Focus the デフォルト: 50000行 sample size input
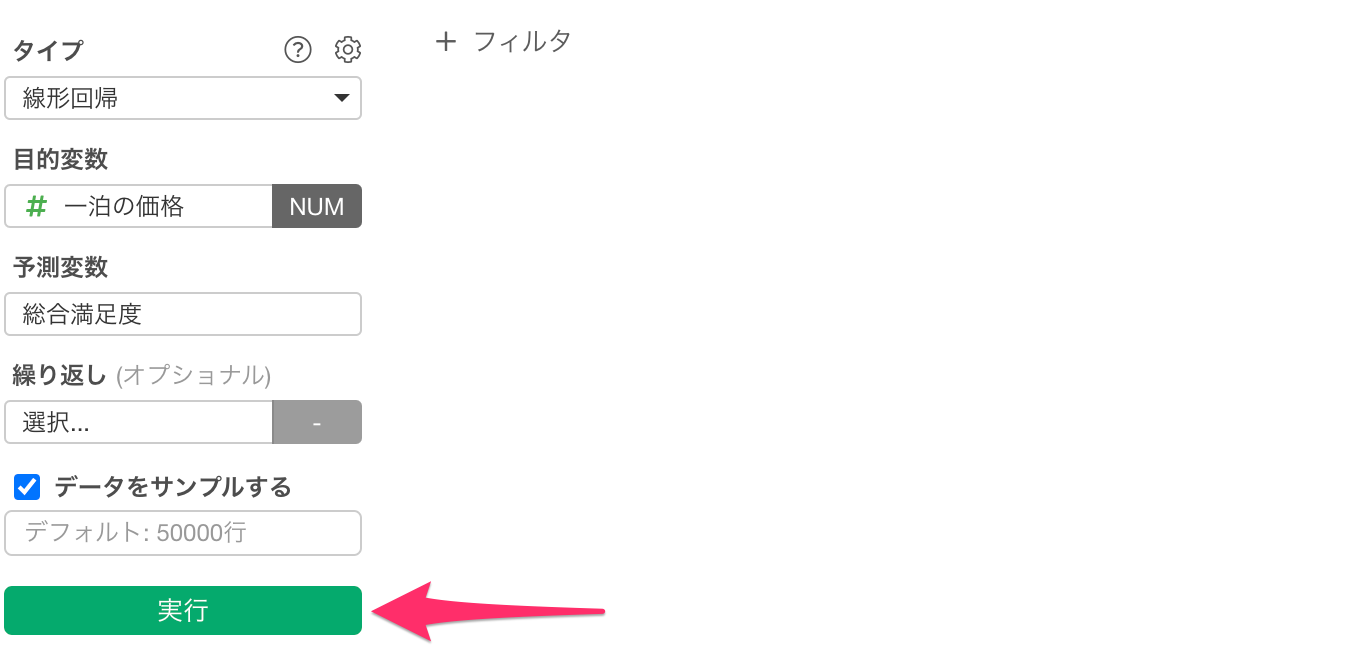 pyautogui.click(x=183, y=533)
